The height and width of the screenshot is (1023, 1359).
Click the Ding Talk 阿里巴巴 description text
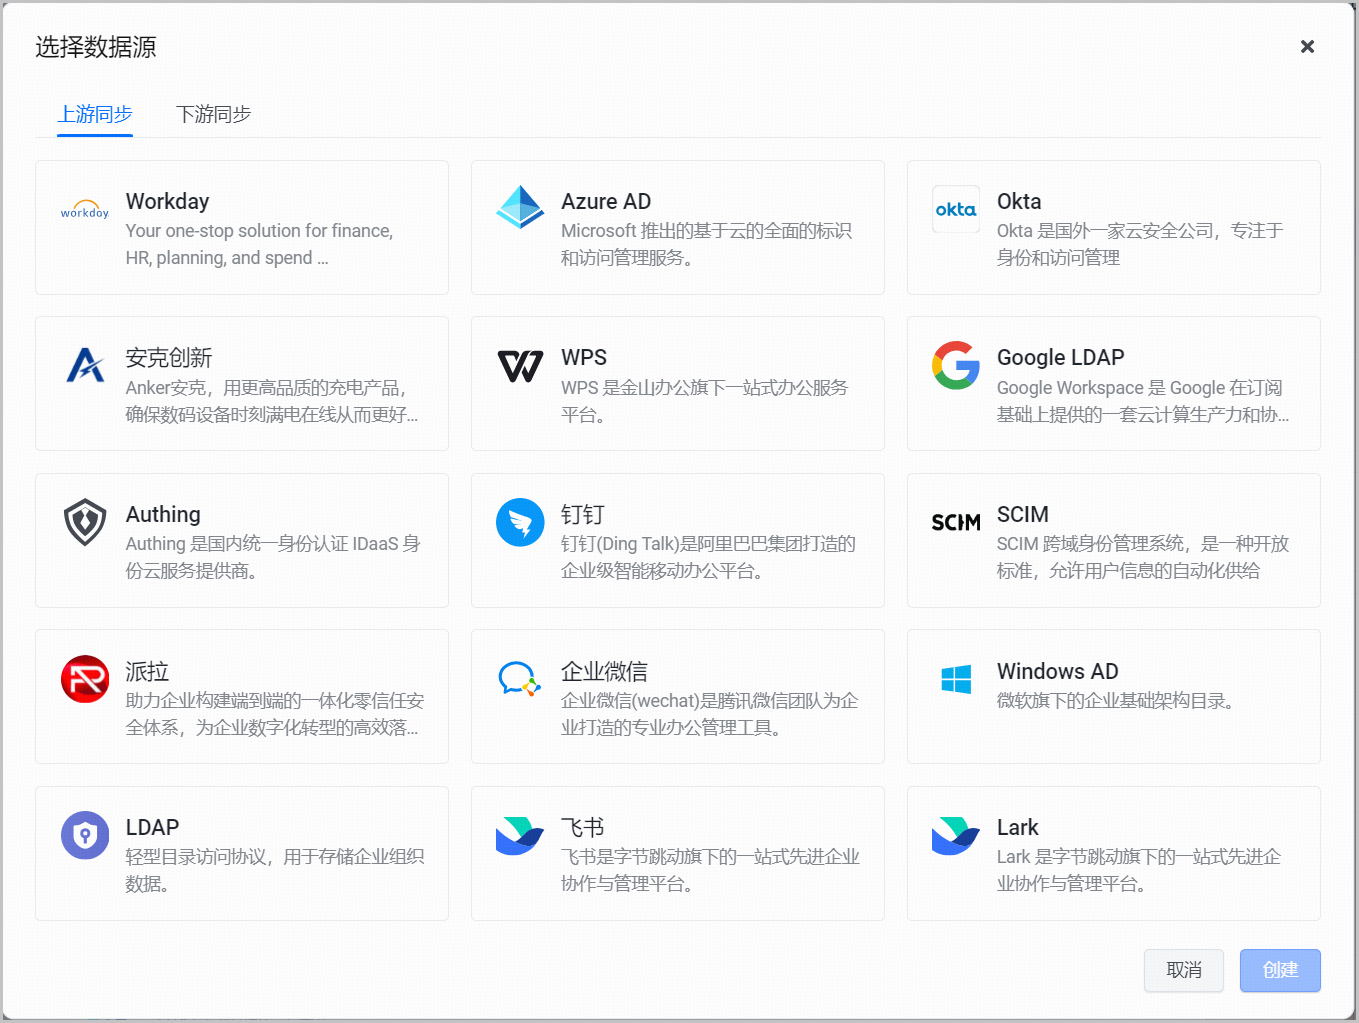(708, 557)
